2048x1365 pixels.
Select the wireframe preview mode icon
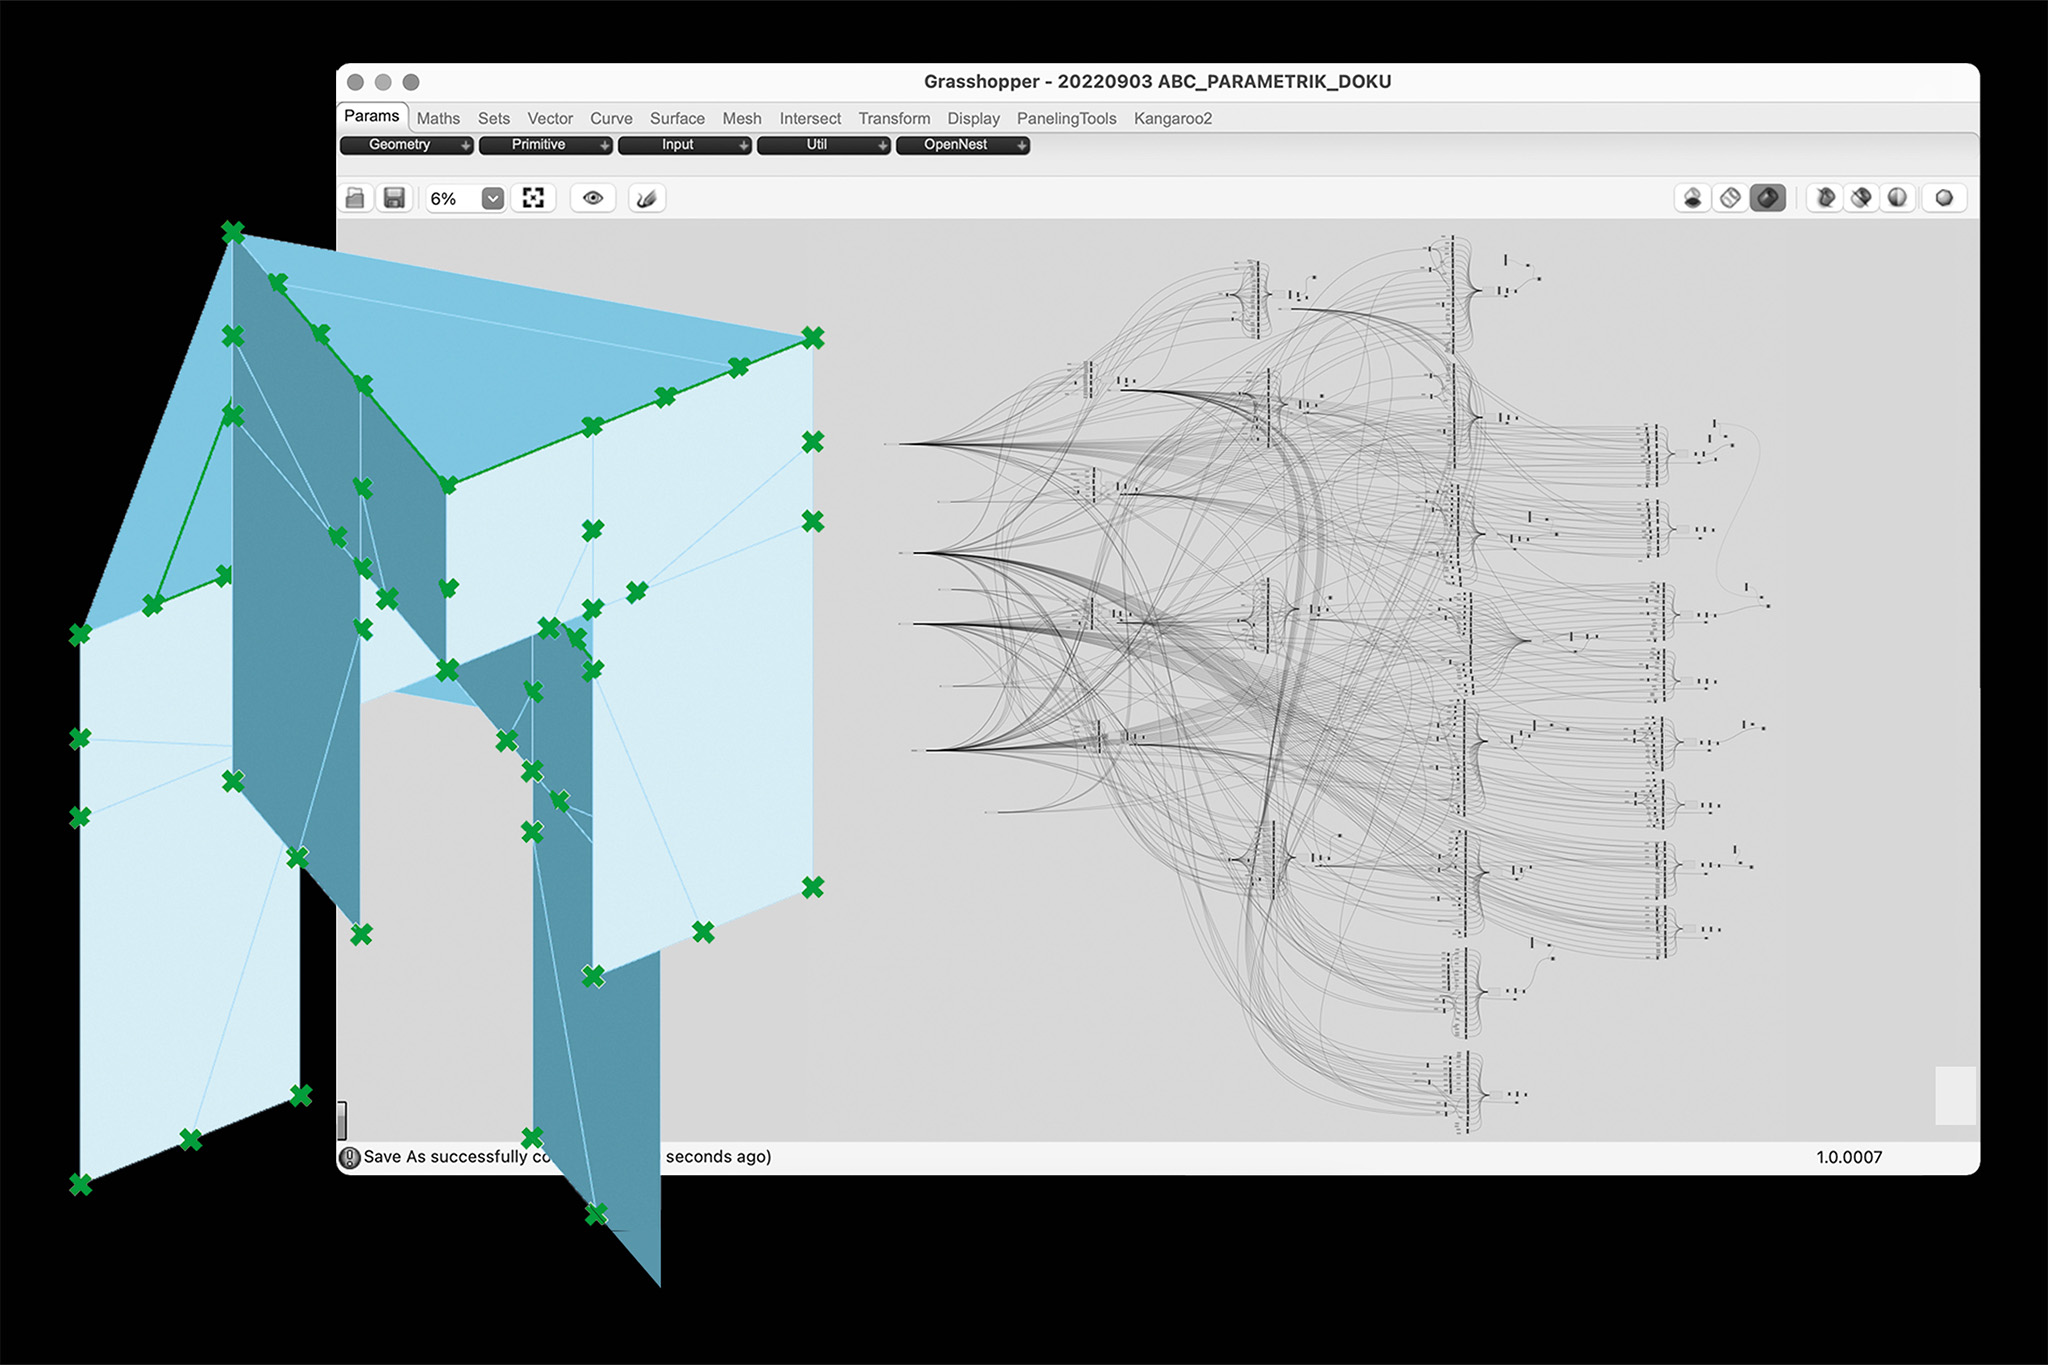click(x=1730, y=198)
